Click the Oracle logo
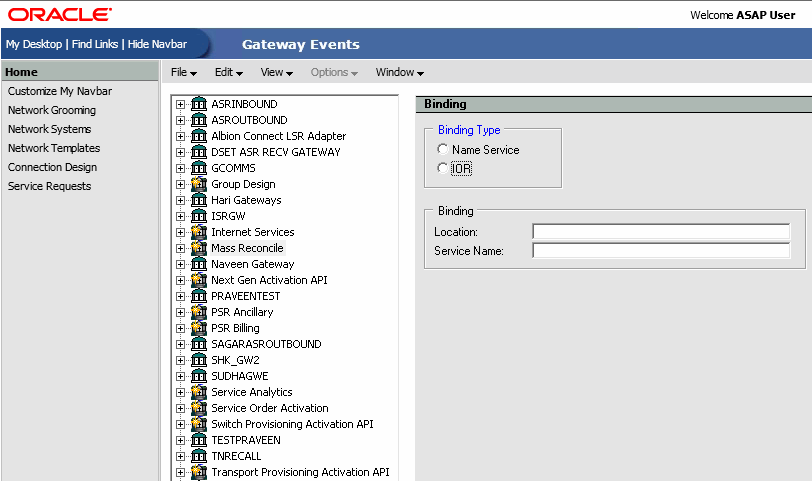Viewport: 812px width, 481px height. click(x=60, y=14)
